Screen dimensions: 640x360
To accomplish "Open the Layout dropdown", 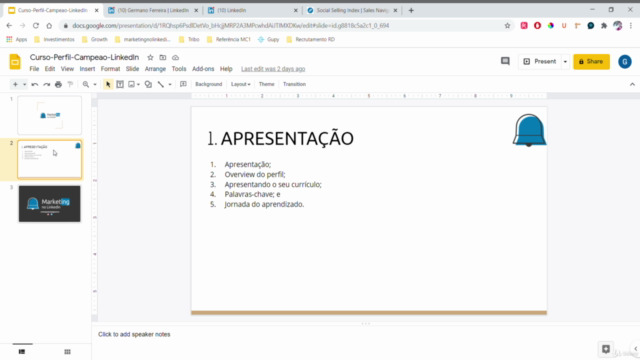I will [x=240, y=84].
